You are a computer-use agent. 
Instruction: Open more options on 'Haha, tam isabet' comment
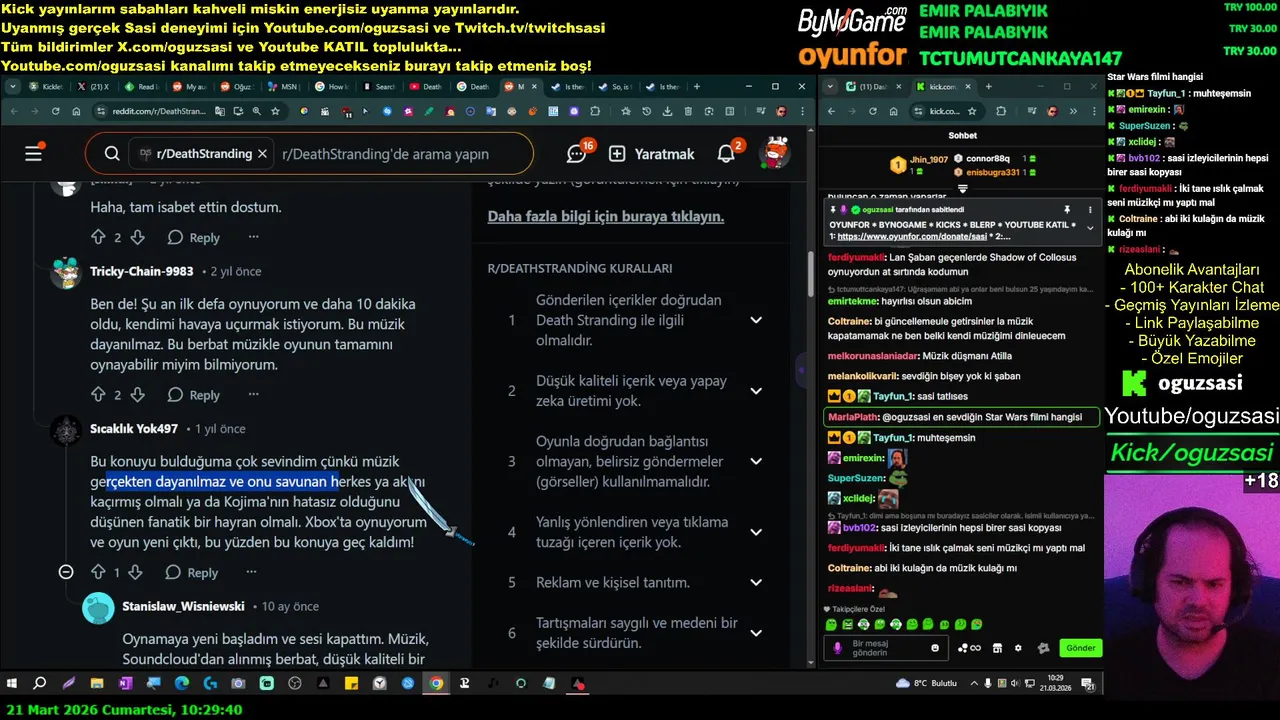tap(253, 237)
